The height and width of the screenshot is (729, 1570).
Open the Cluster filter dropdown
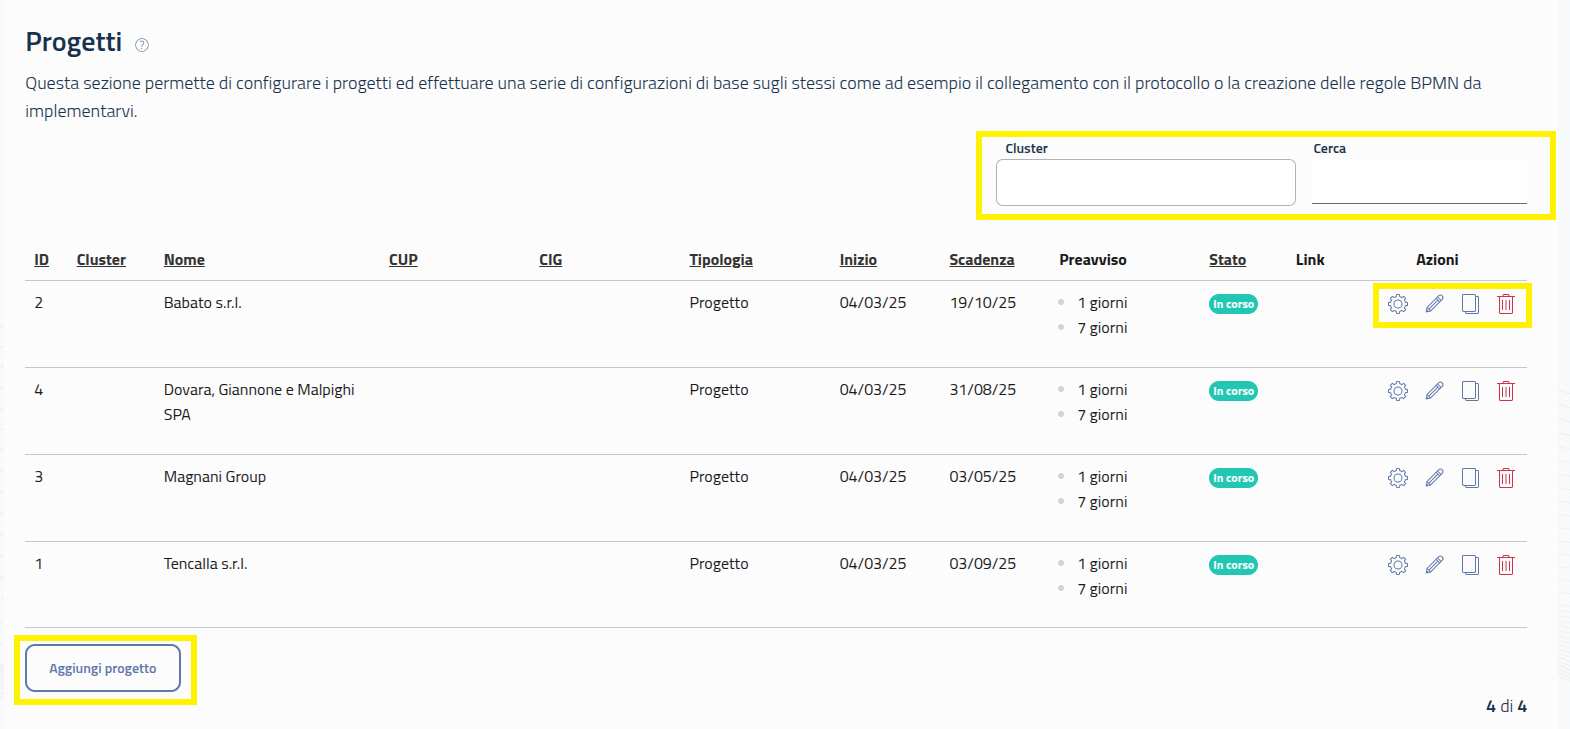[1145, 183]
